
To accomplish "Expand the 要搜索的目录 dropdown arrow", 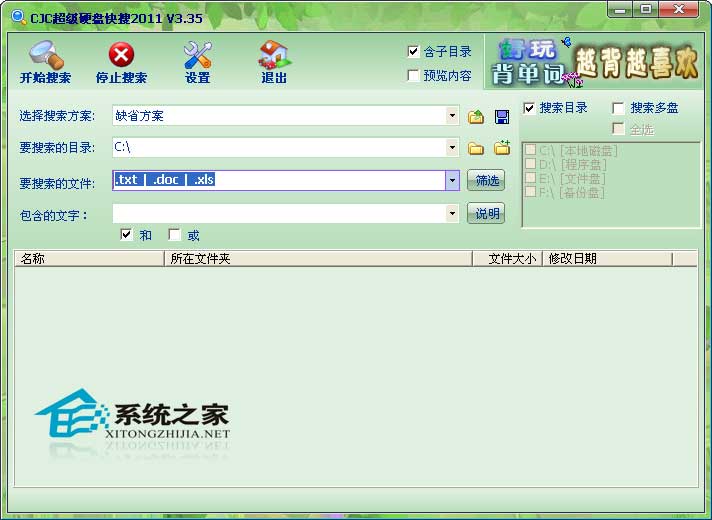I will (x=452, y=147).
